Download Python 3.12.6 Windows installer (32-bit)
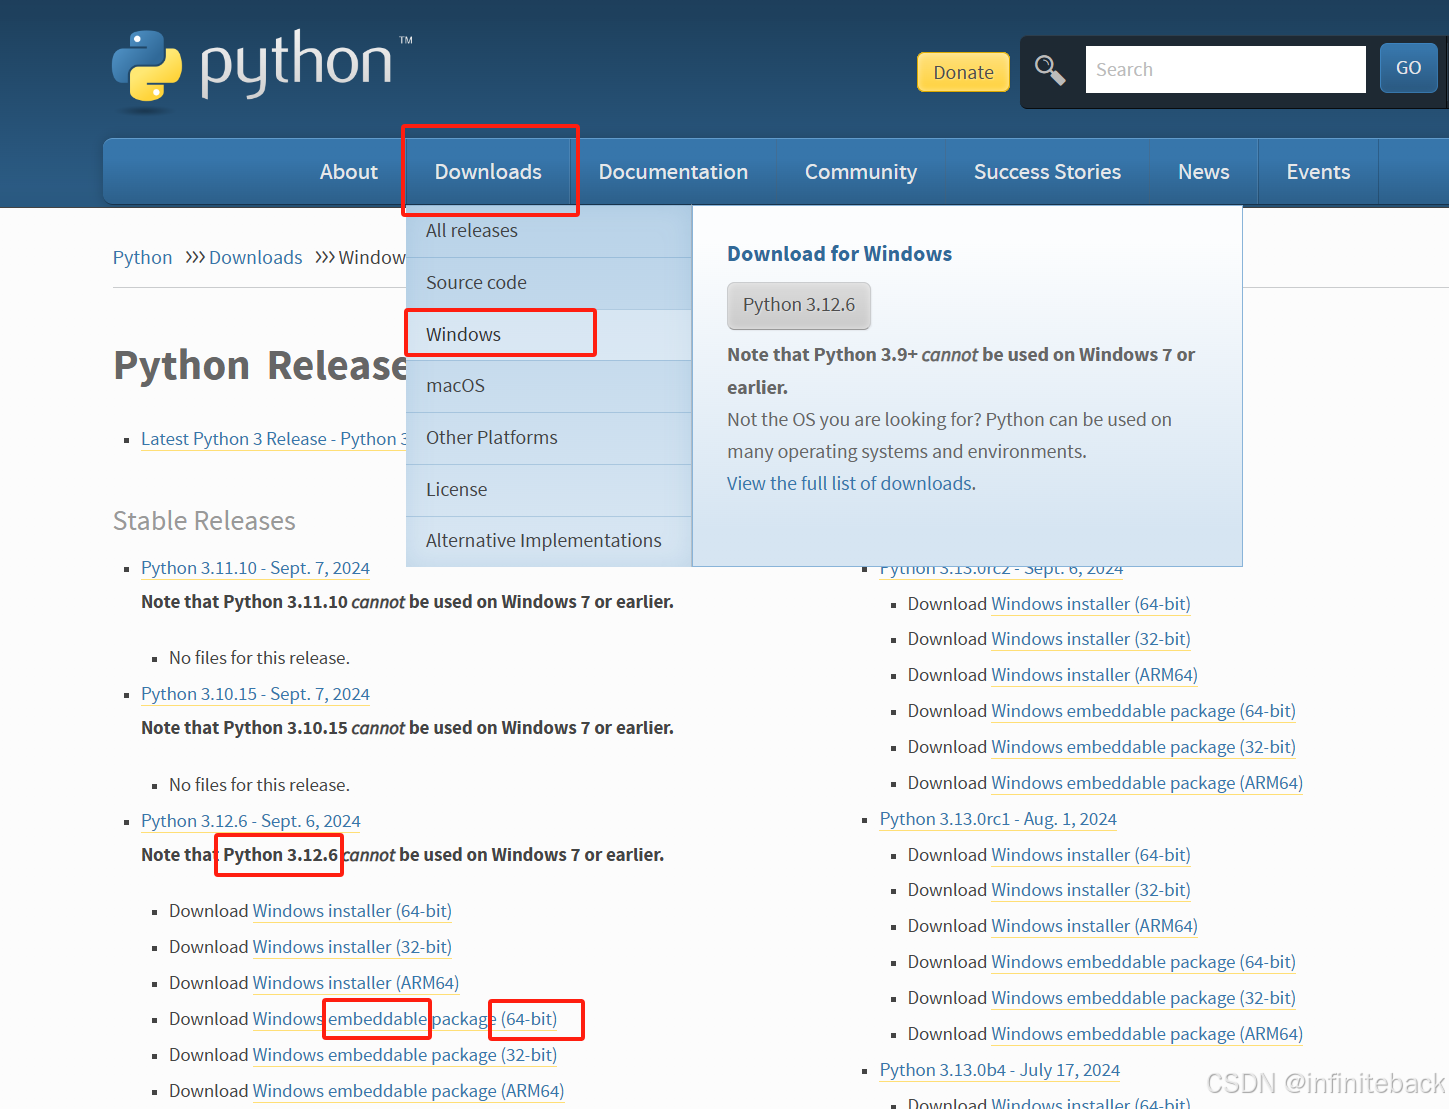Screen dimensions: 1449x1109 click(352, 947)
